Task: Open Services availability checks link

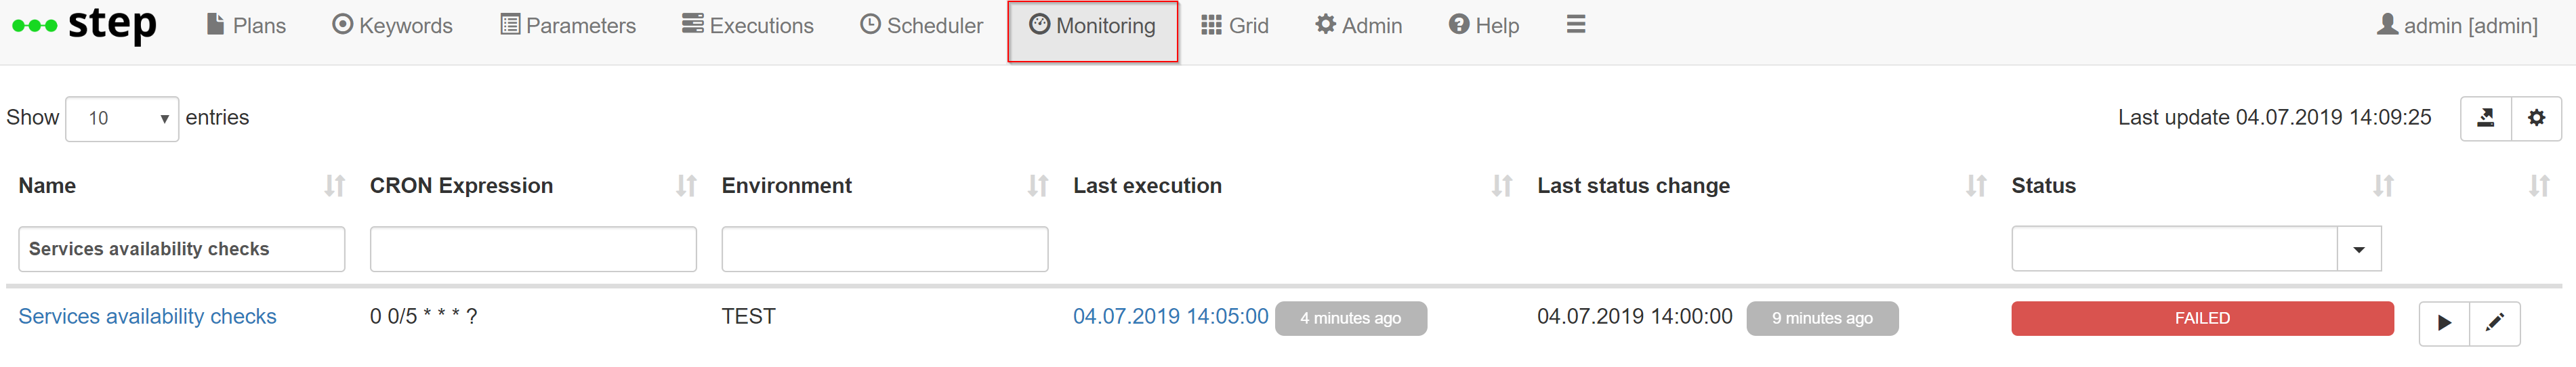Action: pos(147,317)
